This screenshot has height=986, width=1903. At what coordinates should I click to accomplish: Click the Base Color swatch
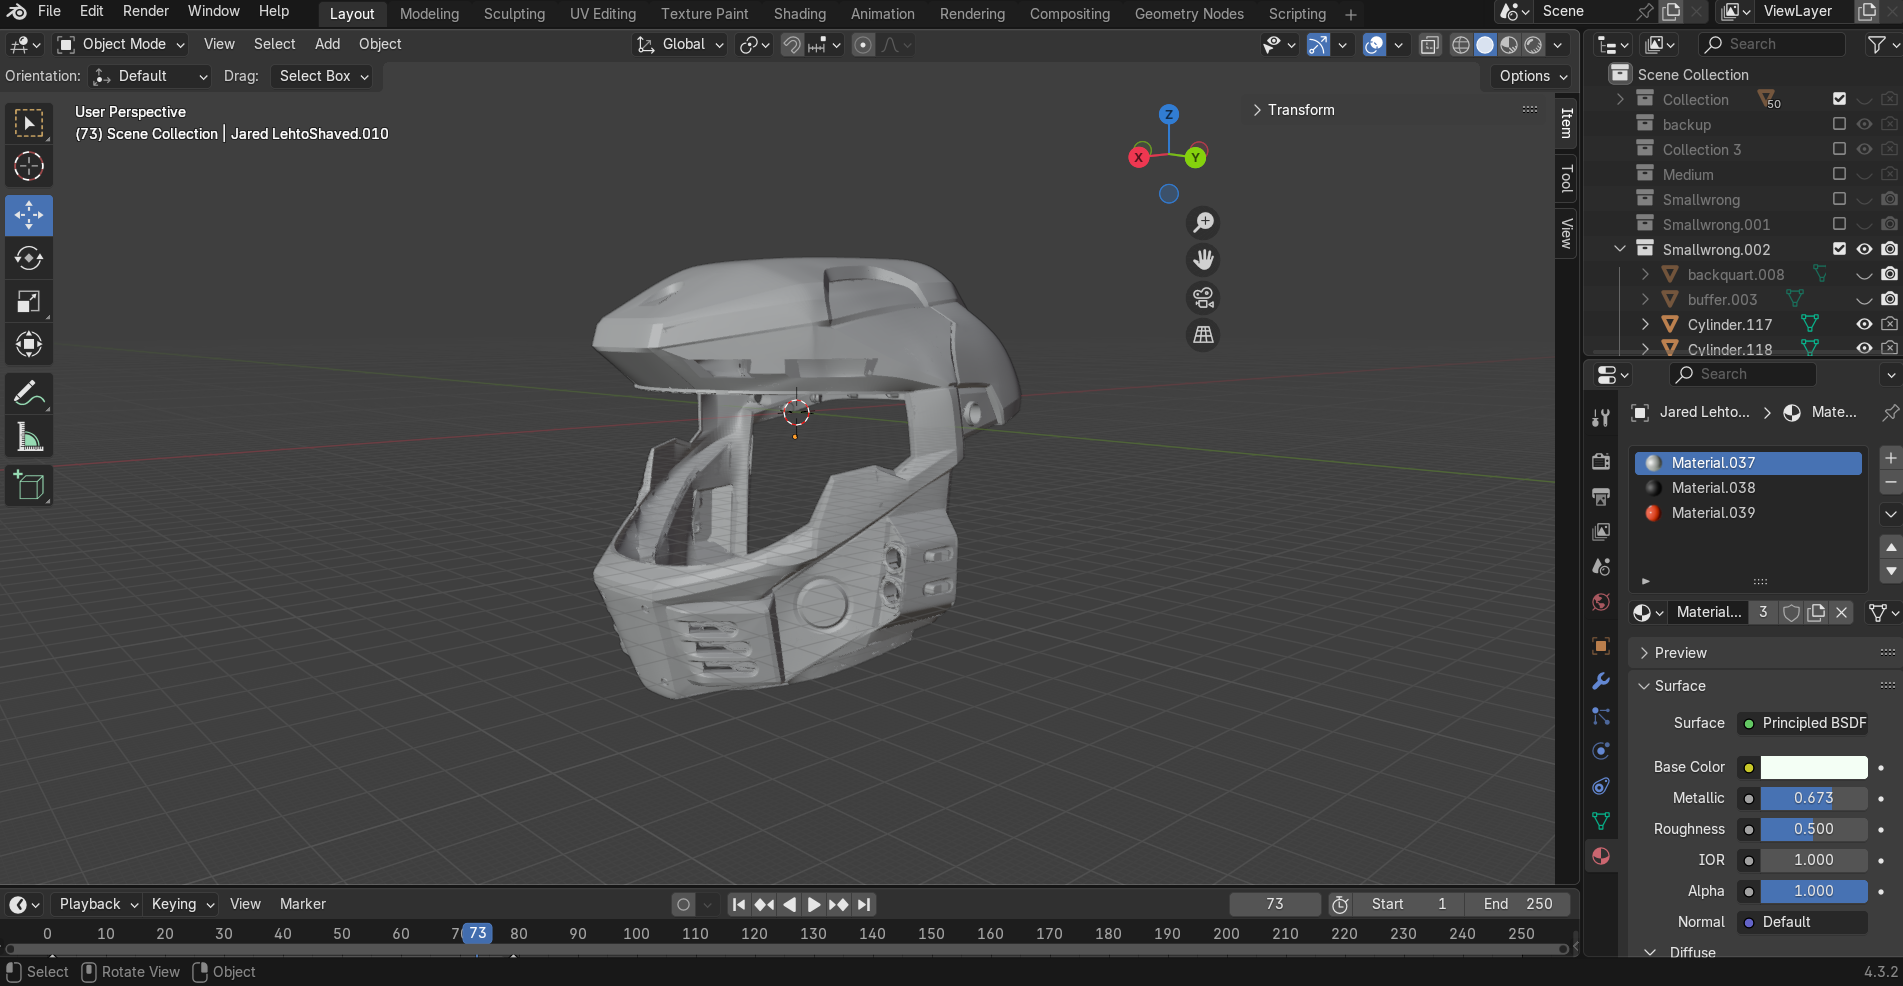1813,767
